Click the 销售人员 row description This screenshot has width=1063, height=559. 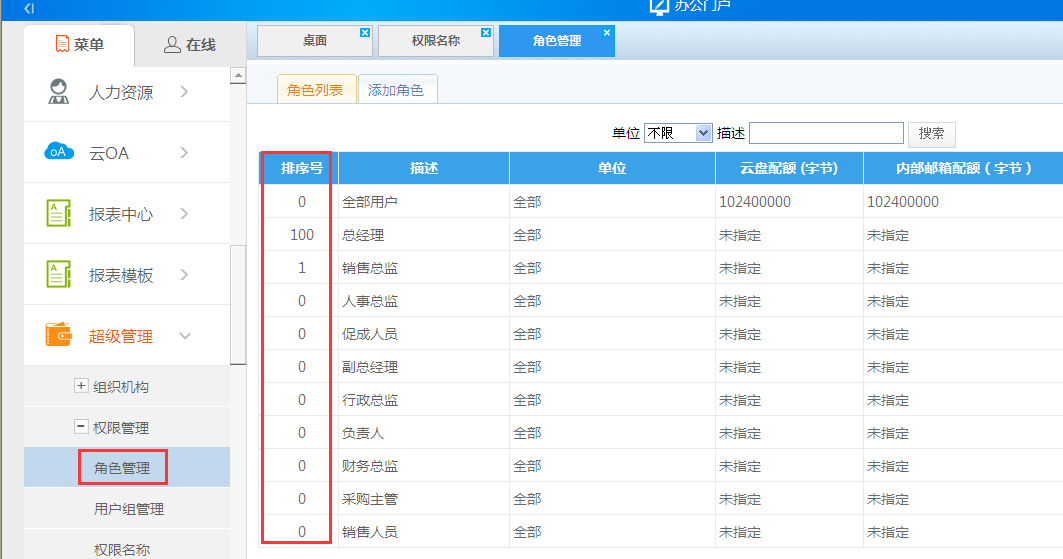click(369, 533)
